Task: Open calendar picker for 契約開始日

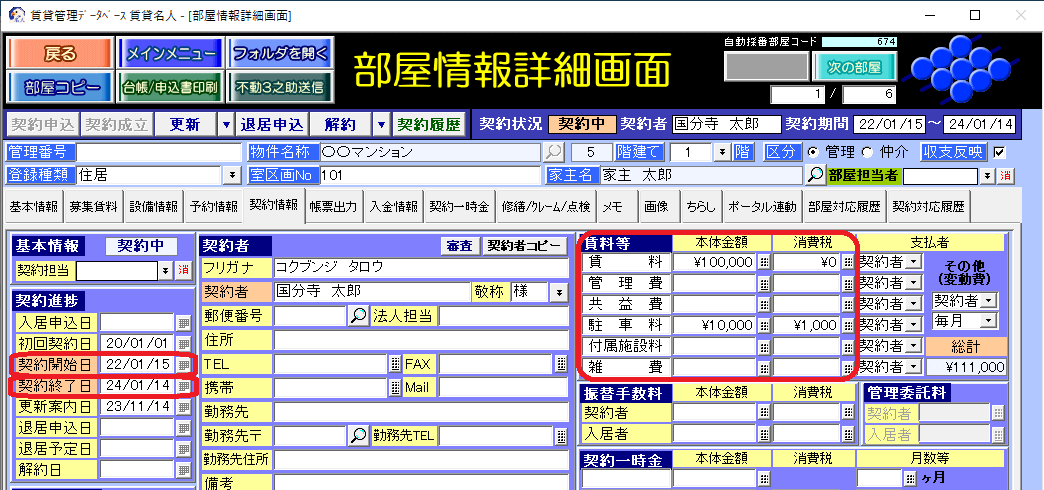Action: coord(183,364)
